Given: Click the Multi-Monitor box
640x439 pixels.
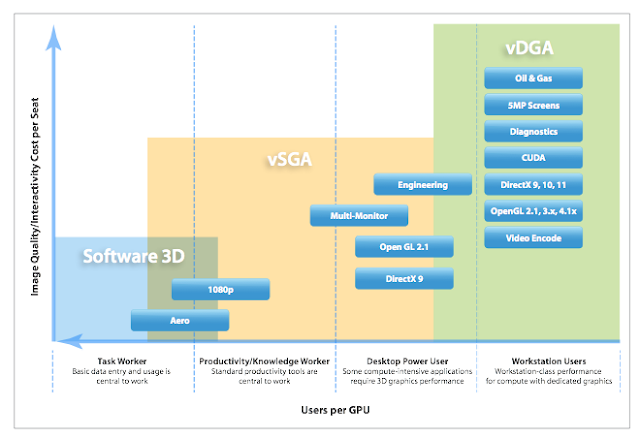Looking at the screenshot, I should (359, 215).
